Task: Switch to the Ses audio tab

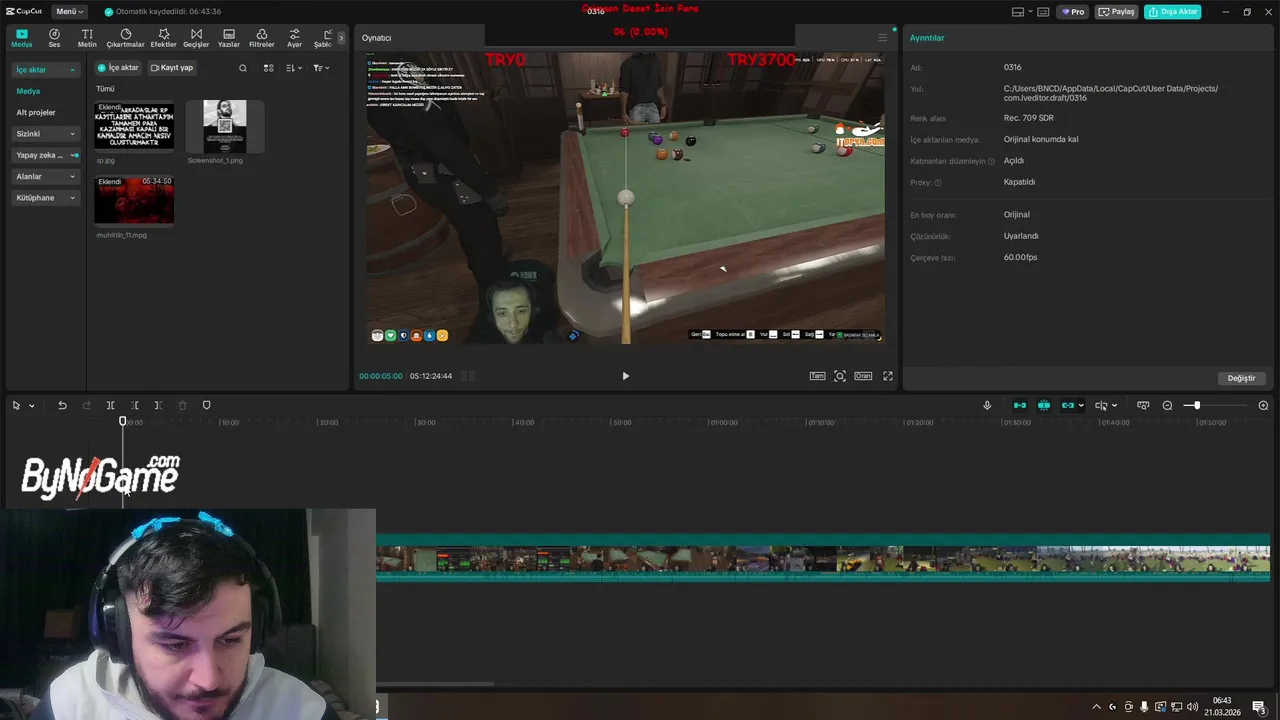Action: [x=54, y=38]
